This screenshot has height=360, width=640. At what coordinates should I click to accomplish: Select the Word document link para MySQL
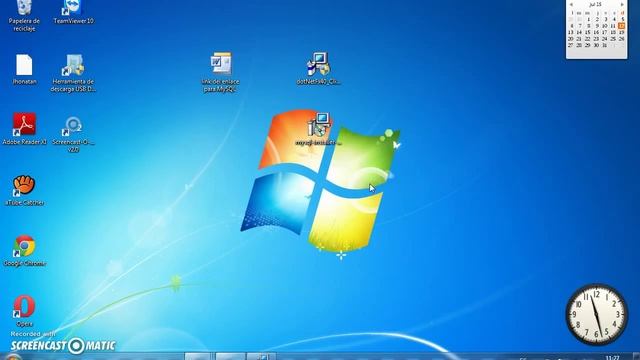[221, 72]
